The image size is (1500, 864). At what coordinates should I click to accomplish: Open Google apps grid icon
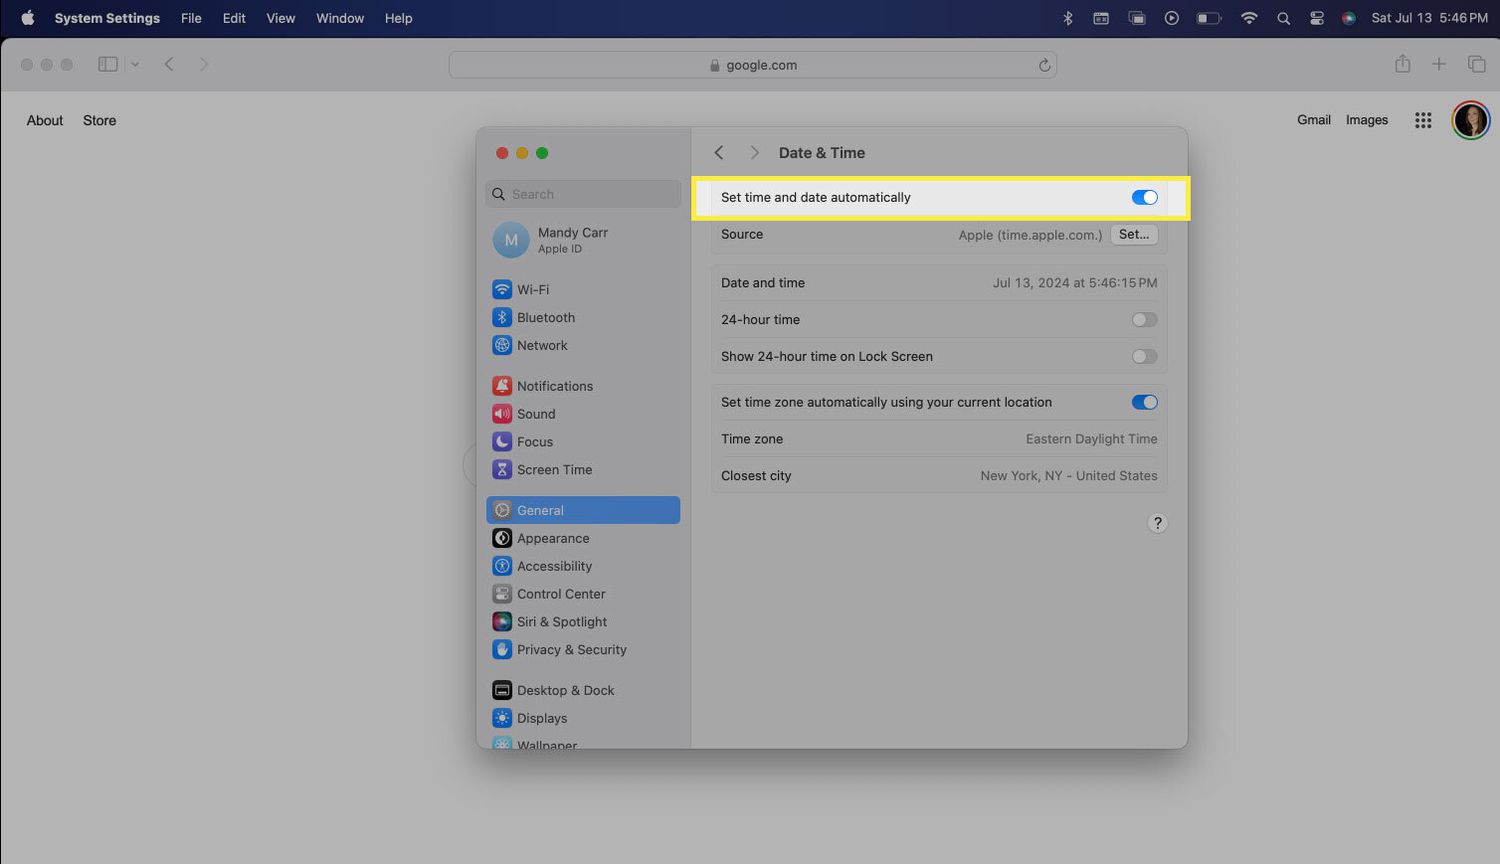(x=1423, y=120)
